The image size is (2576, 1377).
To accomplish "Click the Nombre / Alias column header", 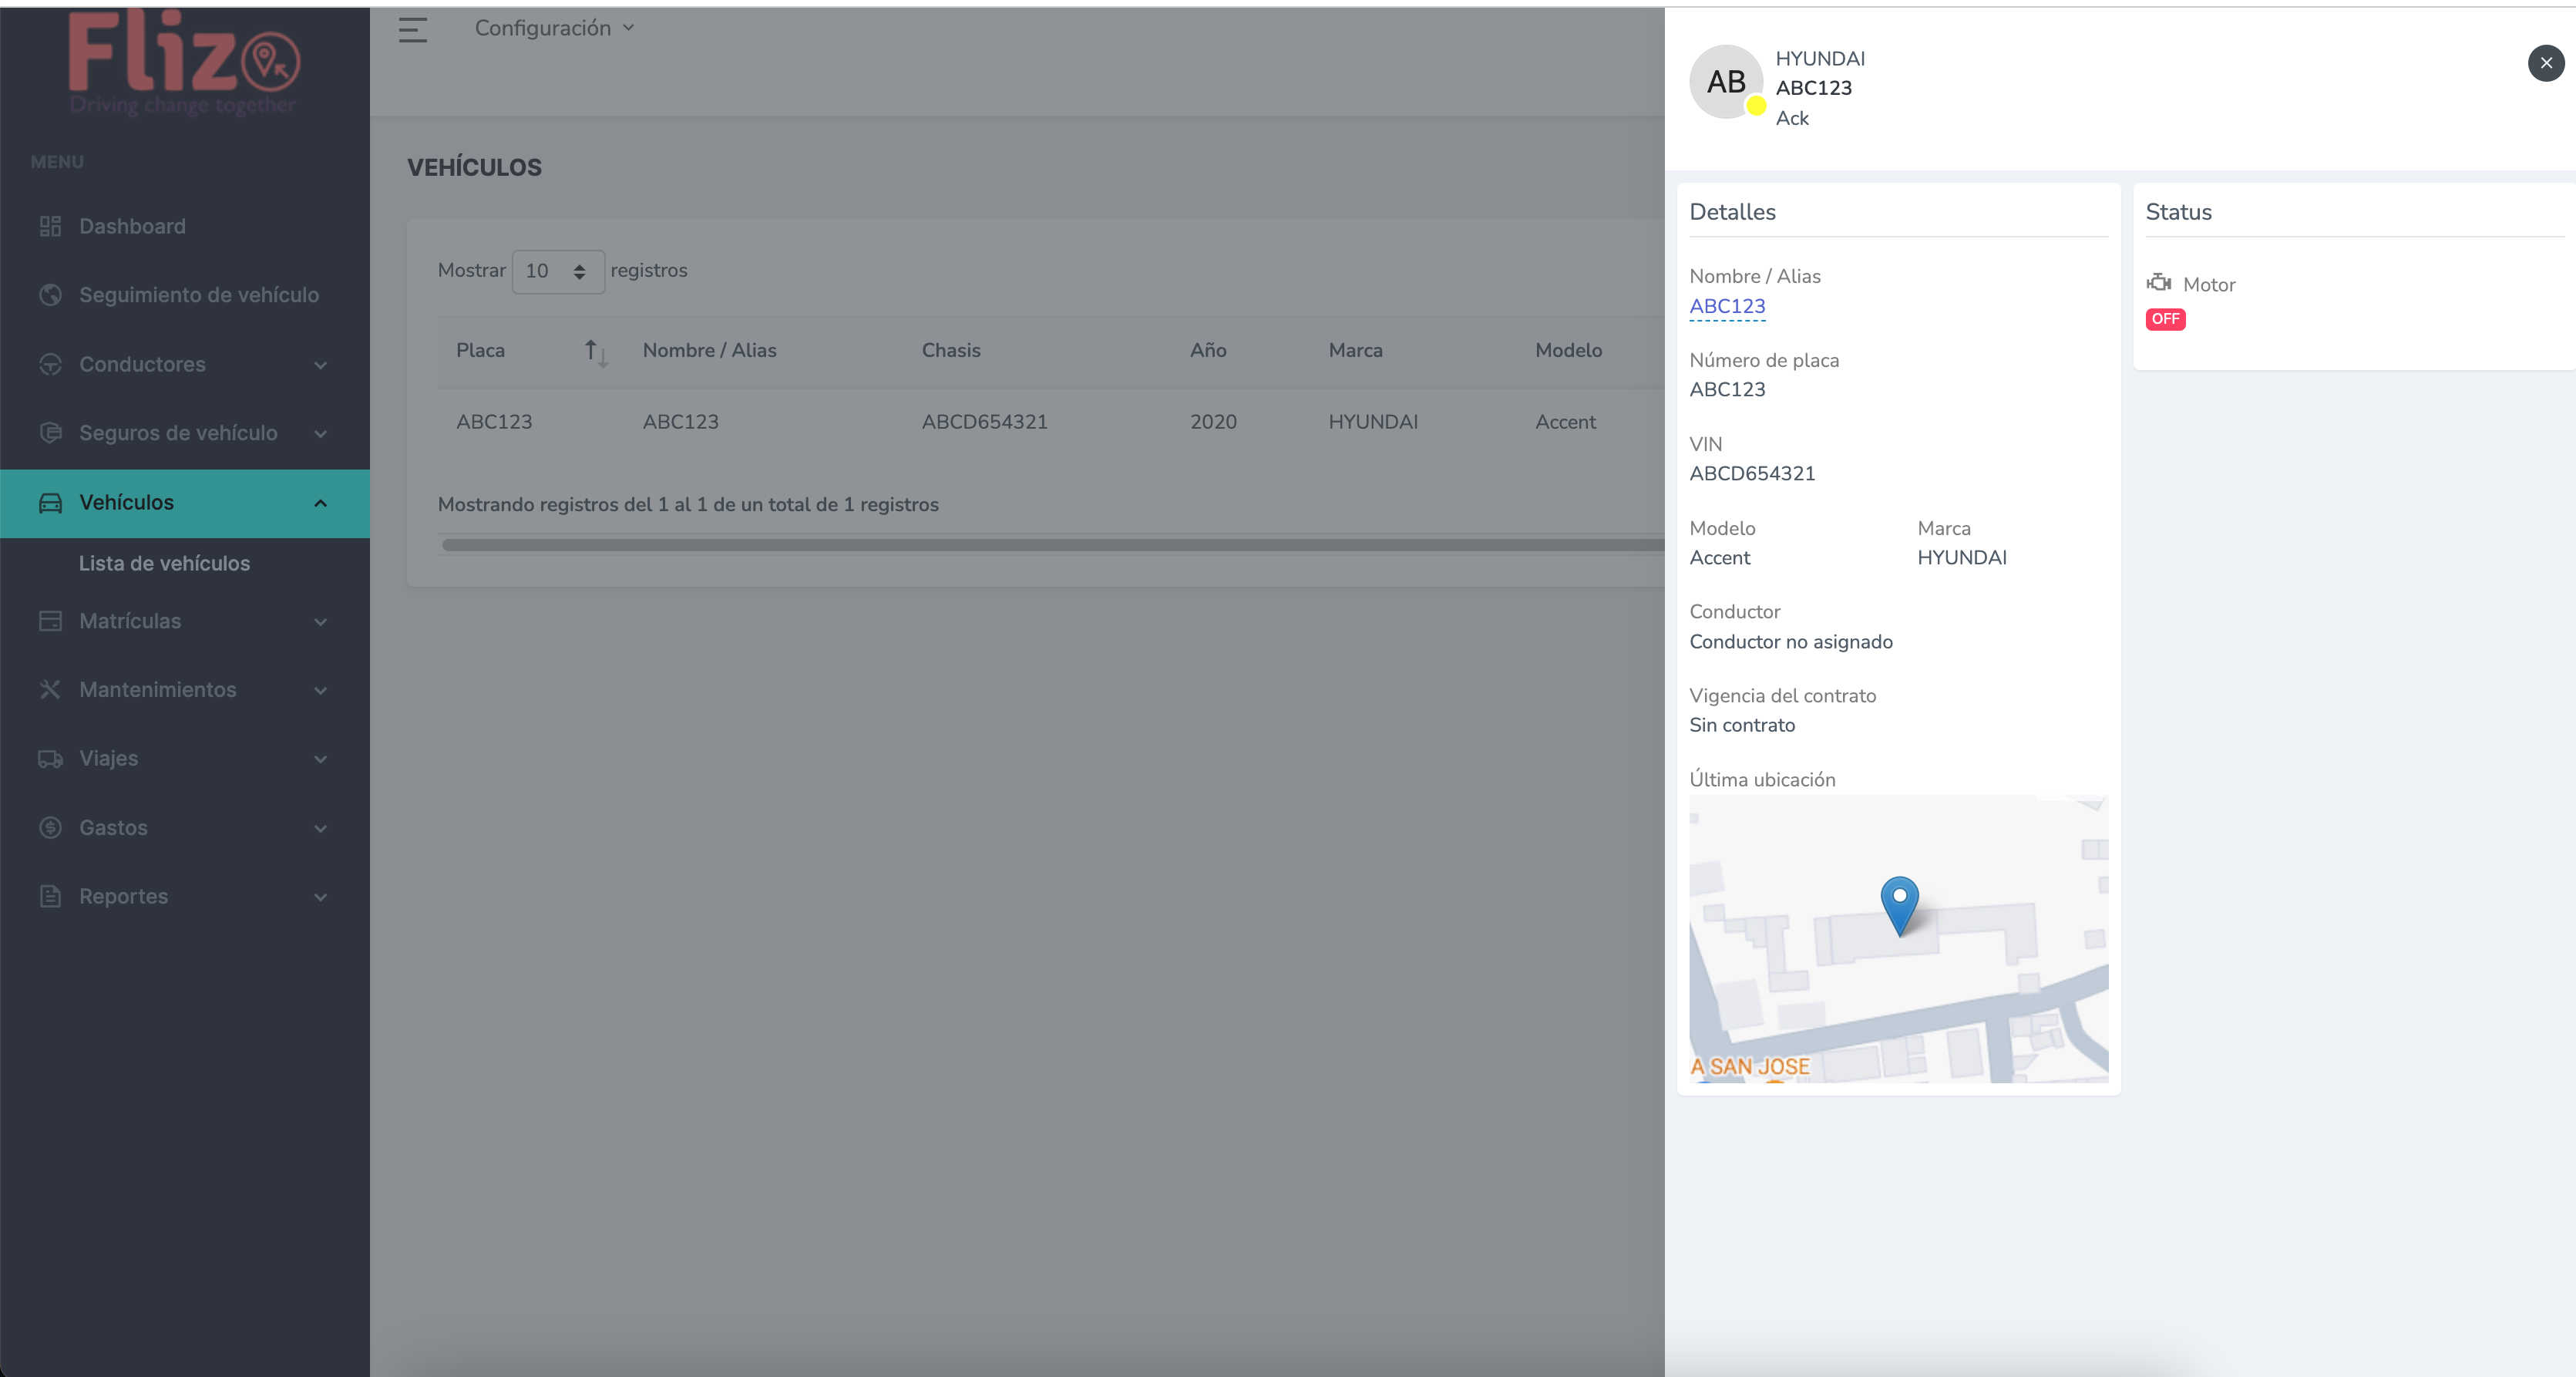I will tap(709, 350).
